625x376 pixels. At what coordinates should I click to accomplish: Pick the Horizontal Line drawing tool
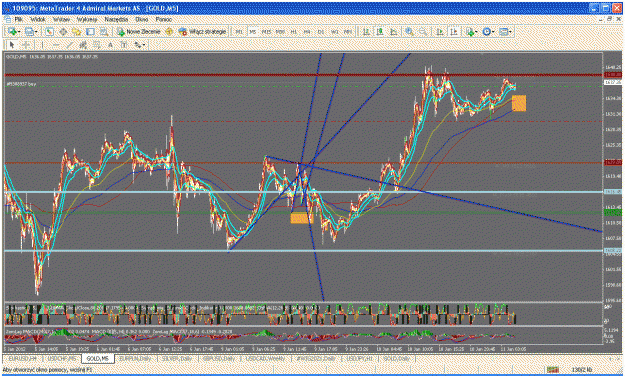tap(56, 45)
